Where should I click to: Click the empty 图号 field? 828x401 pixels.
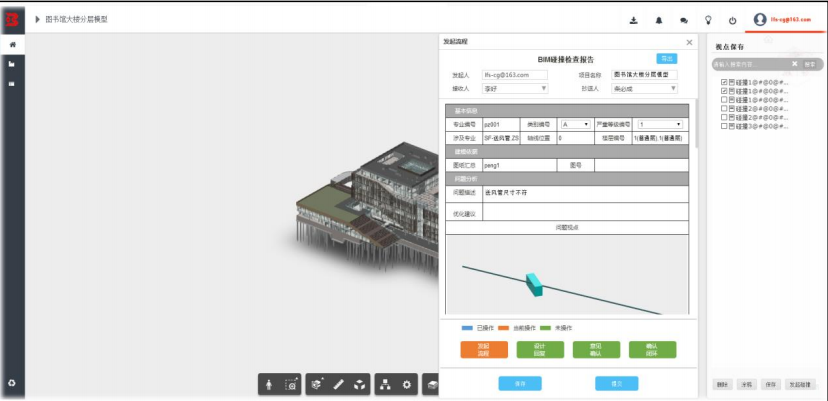click(x=641, y=165)
